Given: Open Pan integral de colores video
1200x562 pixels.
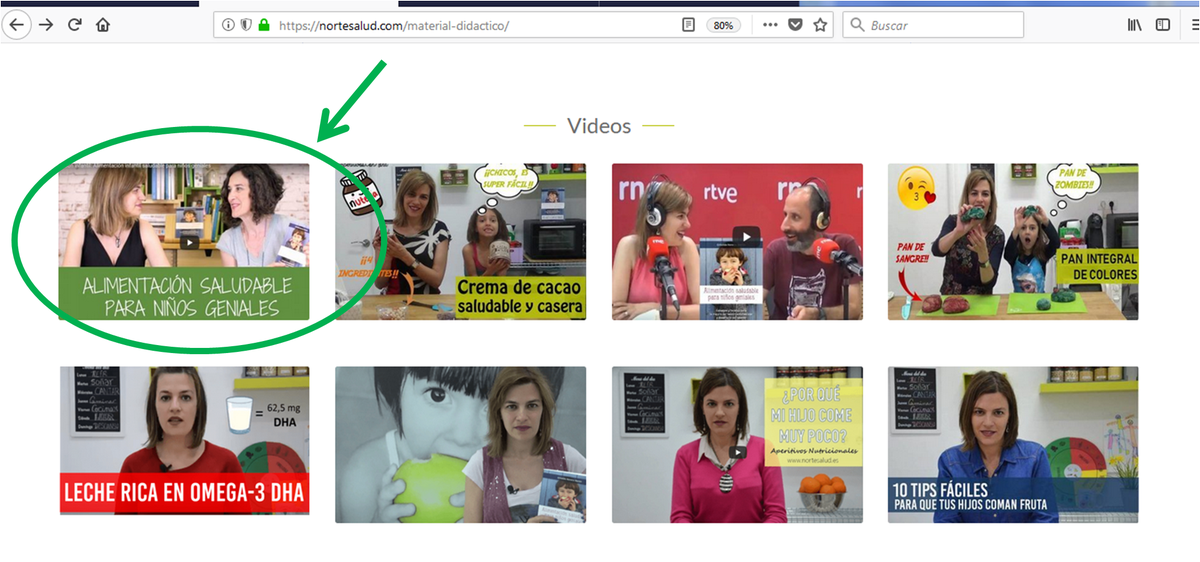Looking at the screenshot, I should 1013,242.
